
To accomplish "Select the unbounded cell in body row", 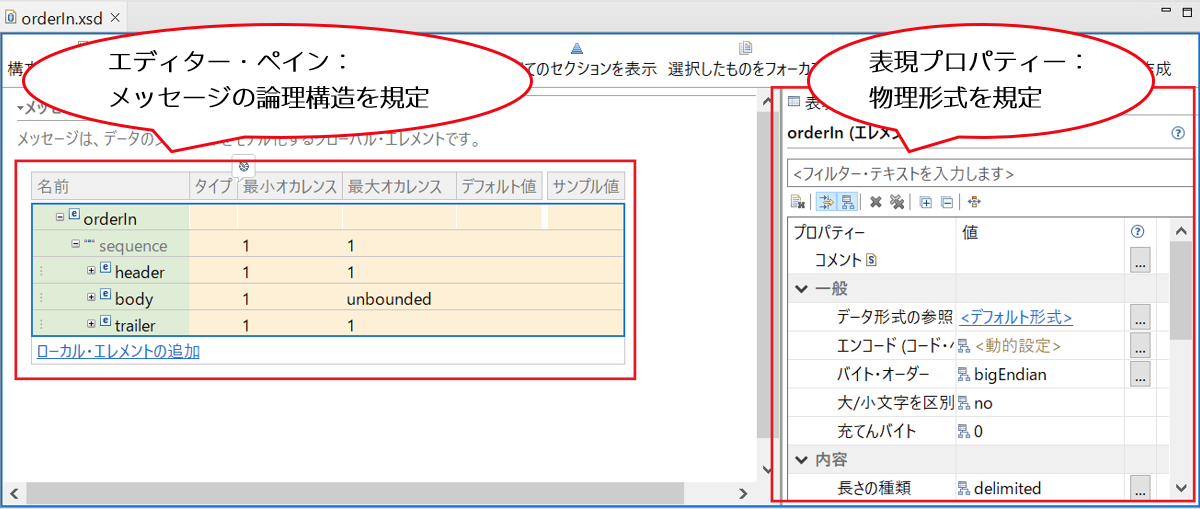I will tap(389, 298).
